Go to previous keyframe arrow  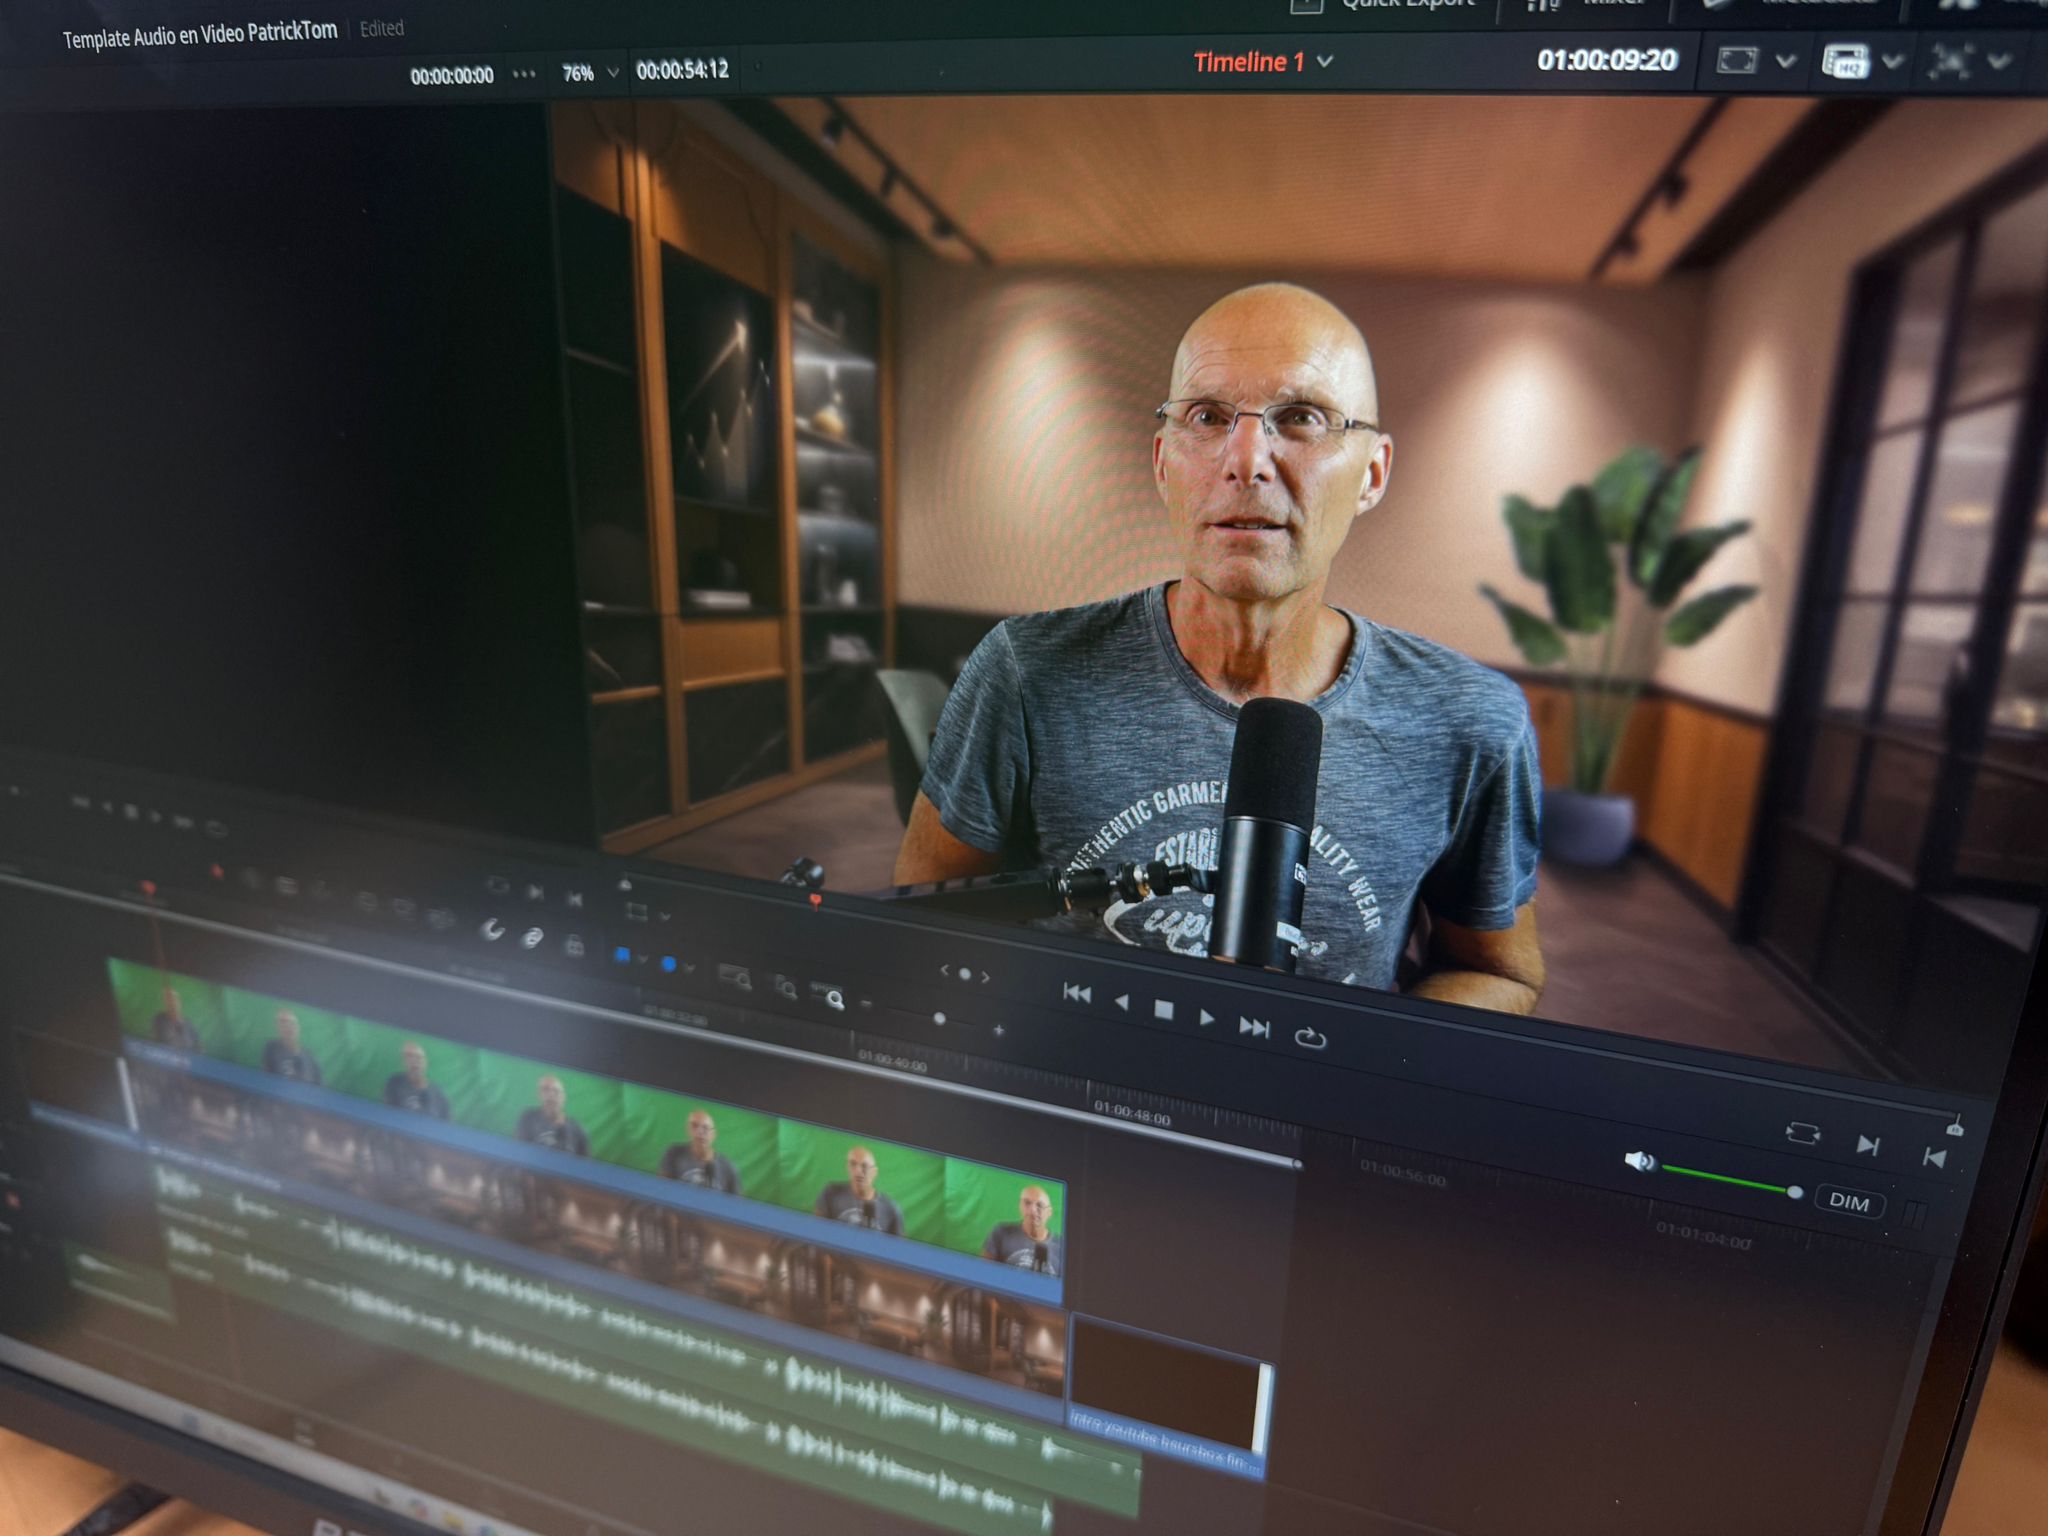click(x=944, y=970)
